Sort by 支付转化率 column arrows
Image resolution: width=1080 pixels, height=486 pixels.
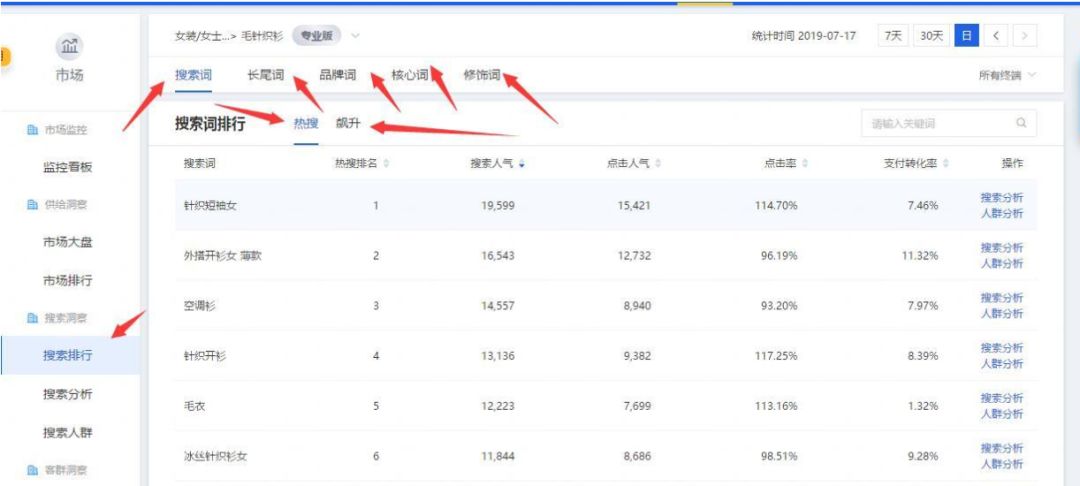(x=946, y=164)
